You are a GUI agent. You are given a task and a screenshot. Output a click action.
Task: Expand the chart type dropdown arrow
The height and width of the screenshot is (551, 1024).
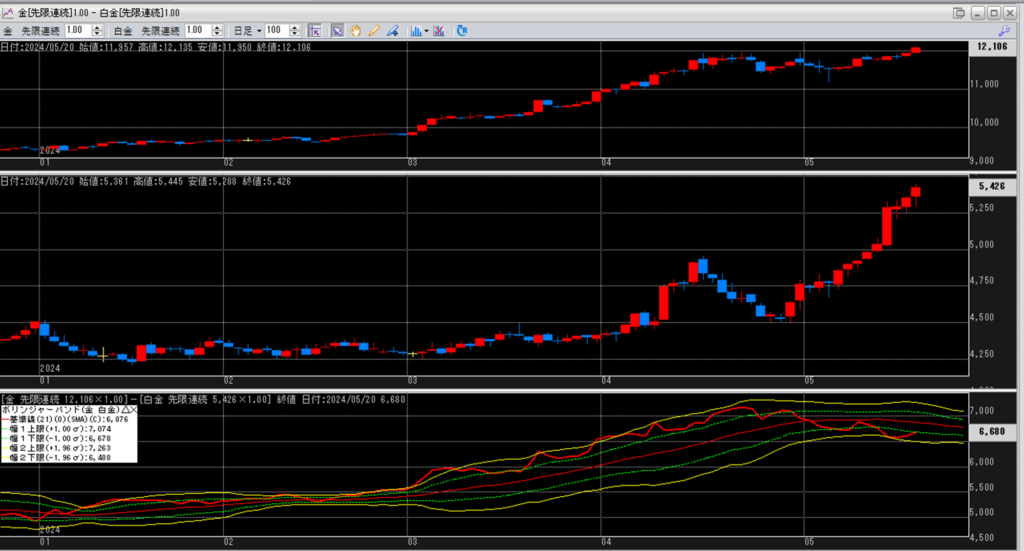[x=427, y=31]
